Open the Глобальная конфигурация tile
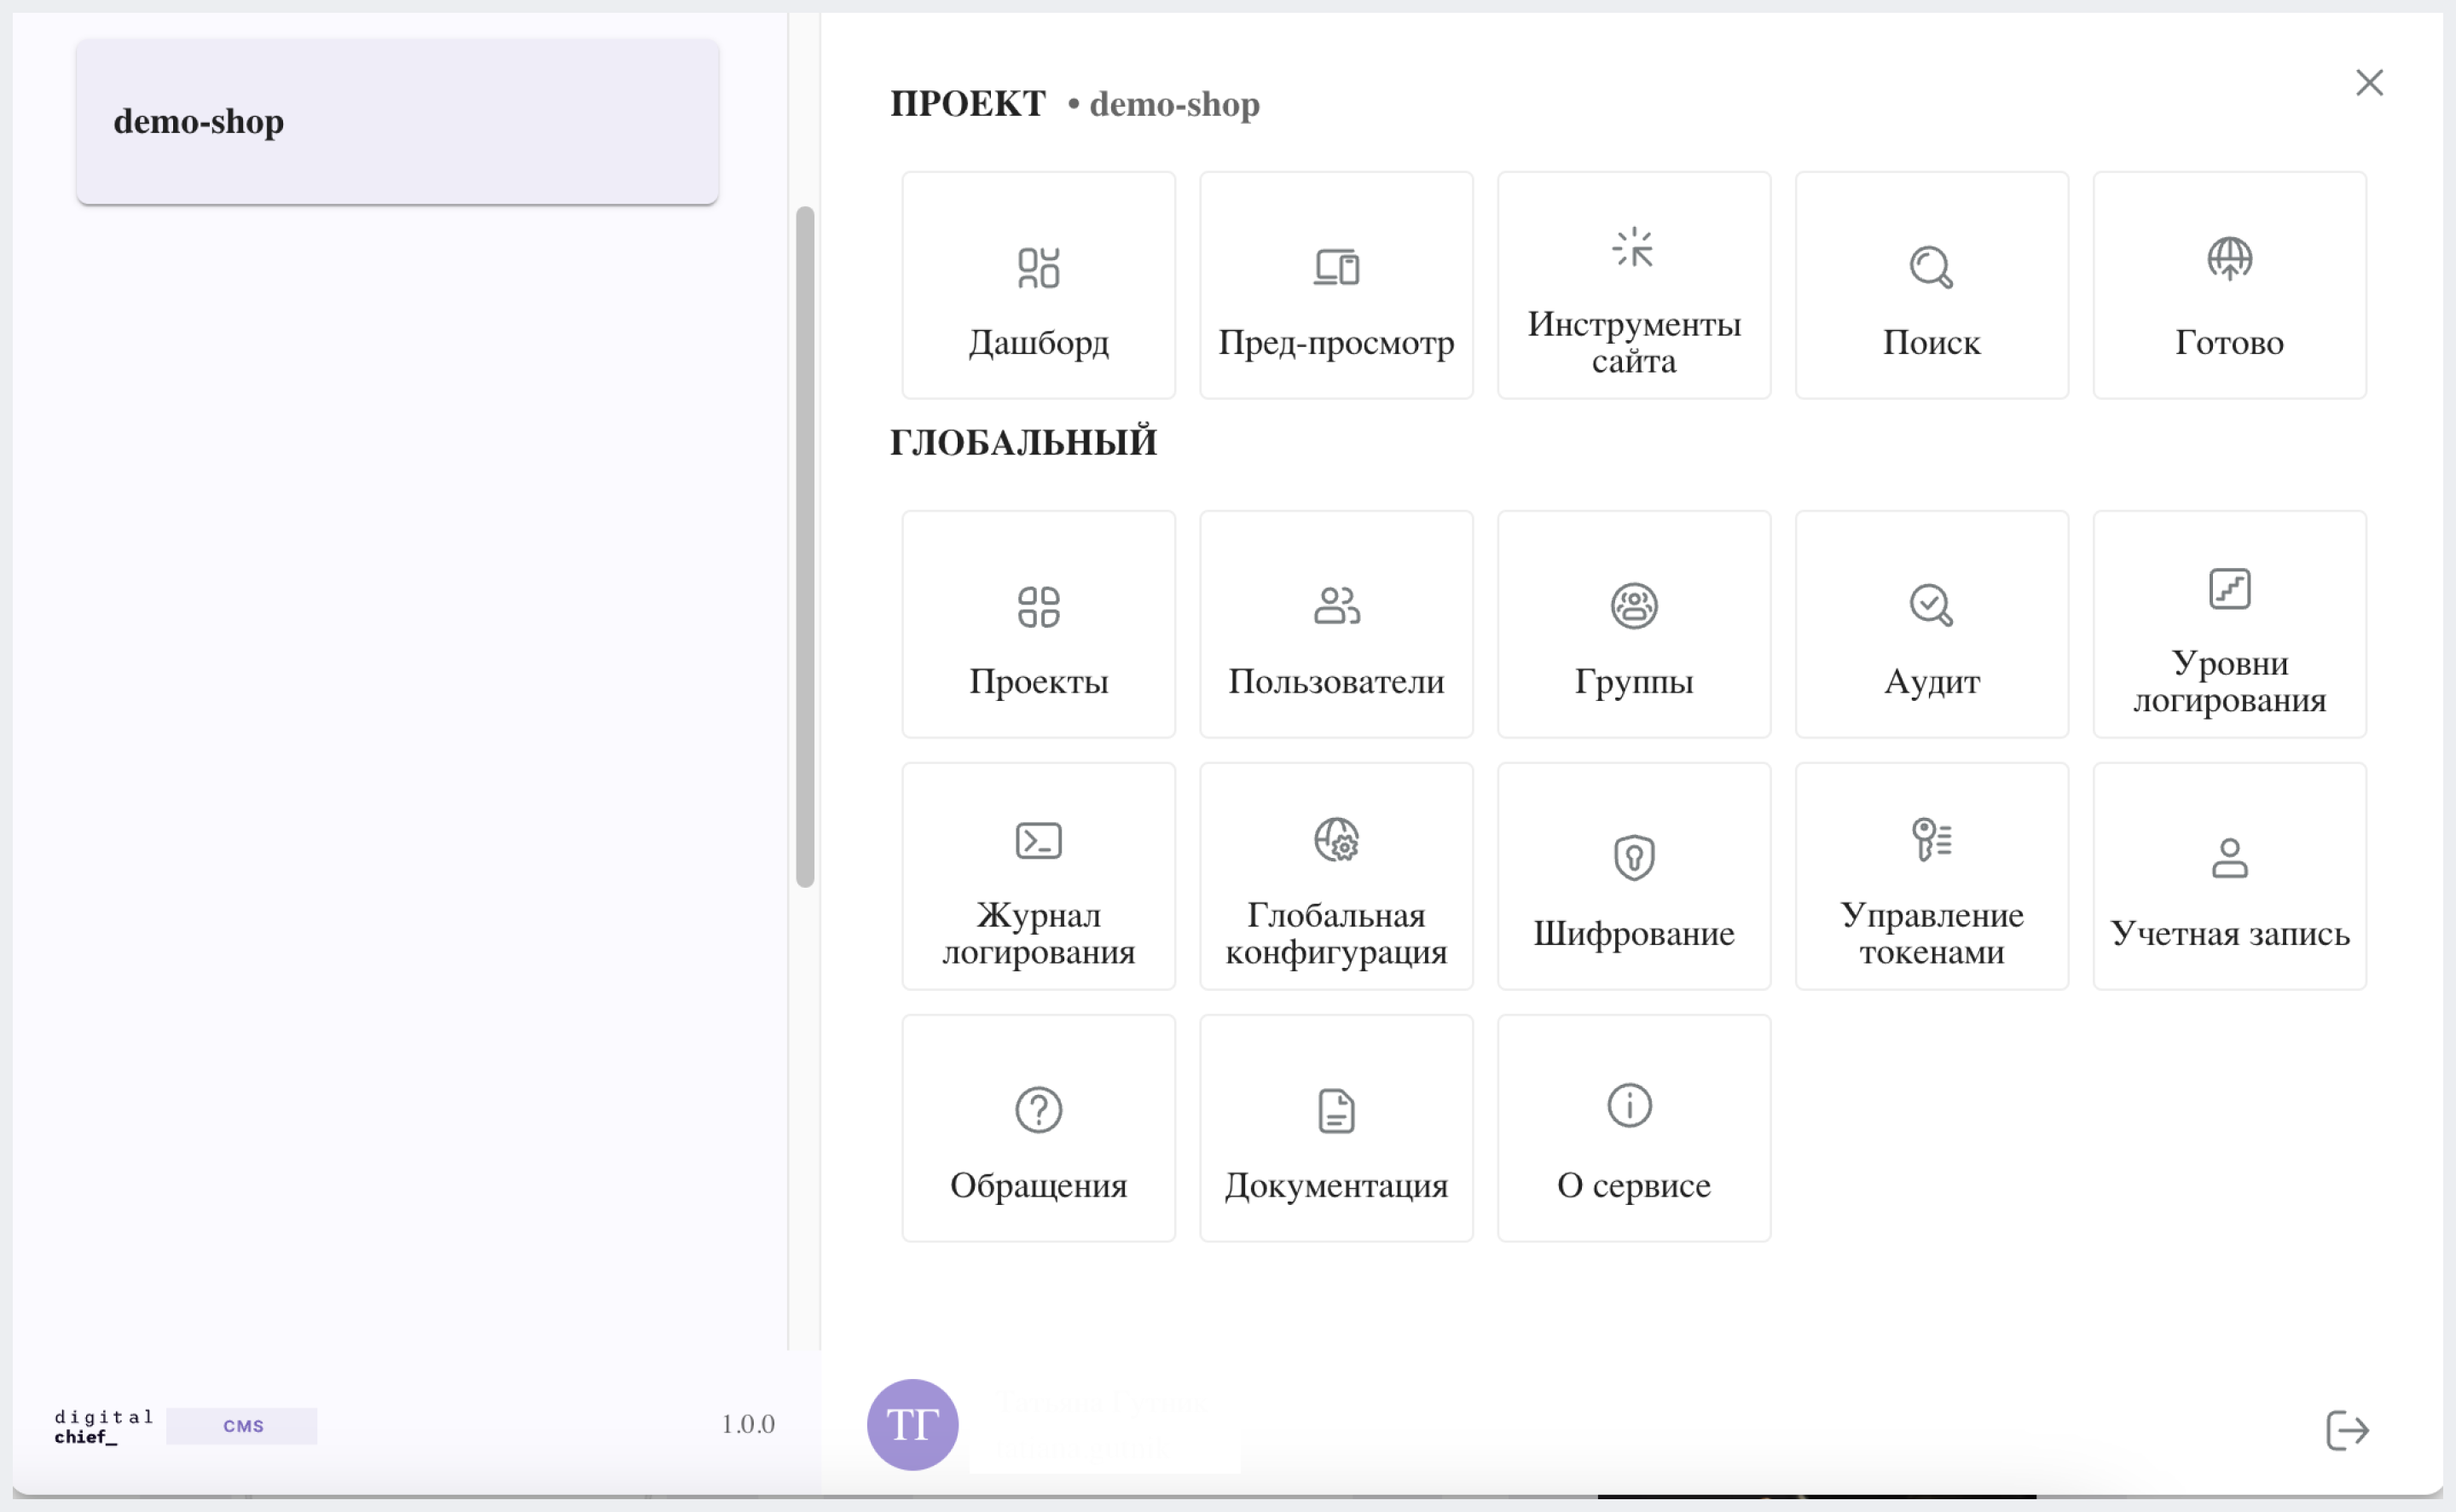This screenshot has height=1512, width=2456. (x=1336, y=876)
